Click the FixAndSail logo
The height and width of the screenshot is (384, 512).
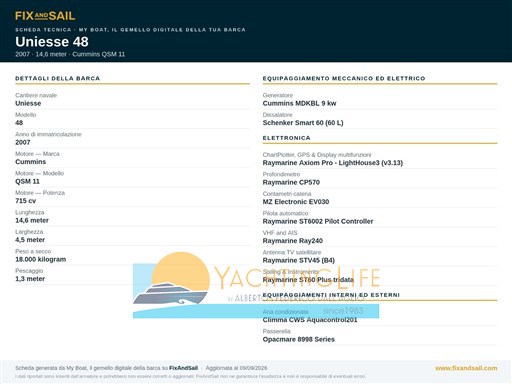click(45, 16)
